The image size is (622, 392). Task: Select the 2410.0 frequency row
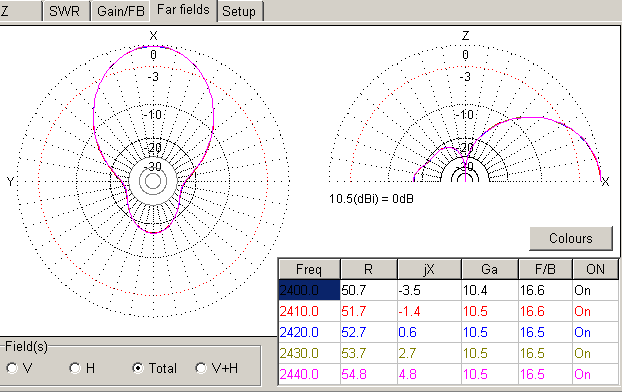point(309,311)
